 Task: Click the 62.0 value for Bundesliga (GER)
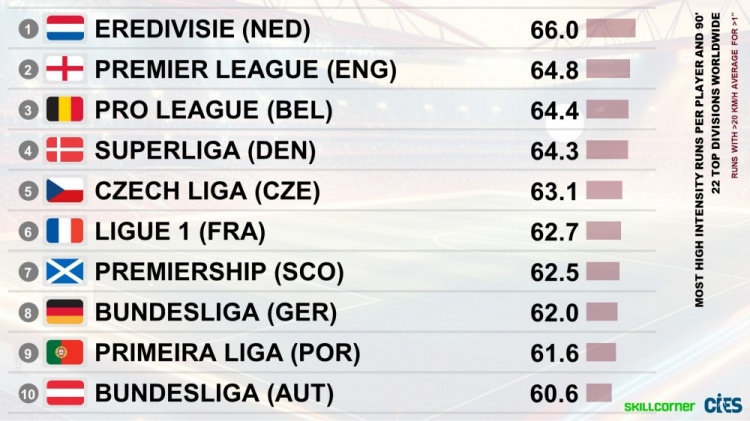point(555,313)
